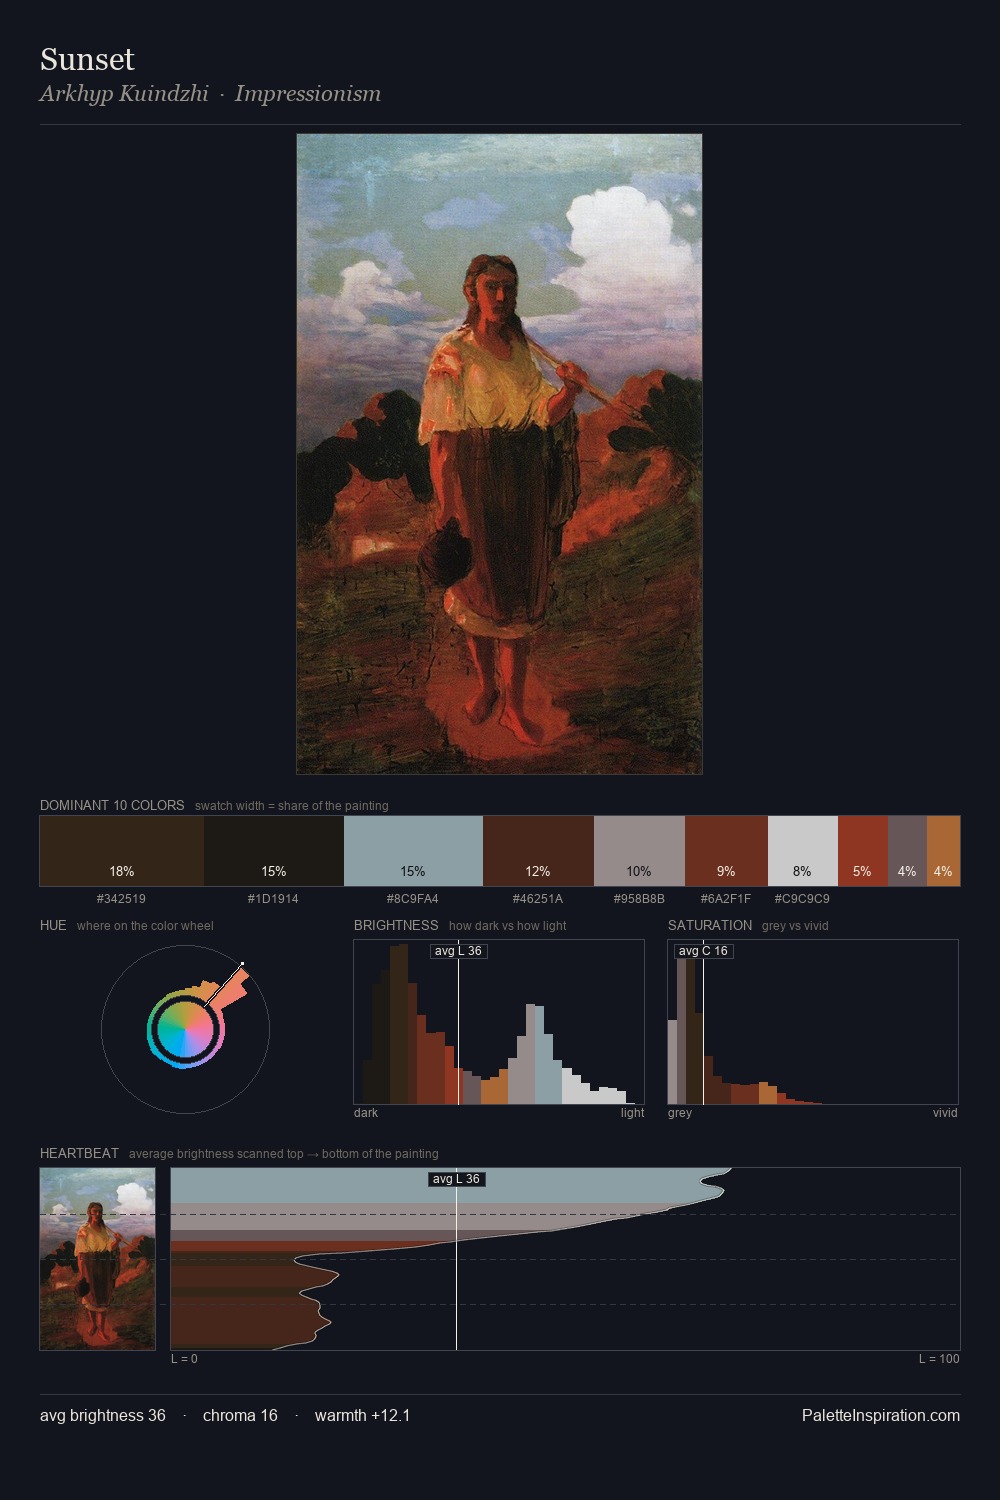Click the 'dark' axis label
Image resolution: width=1000 pixels, height=1500 pixels.
pyautogui.click(x=366, y=1113)
